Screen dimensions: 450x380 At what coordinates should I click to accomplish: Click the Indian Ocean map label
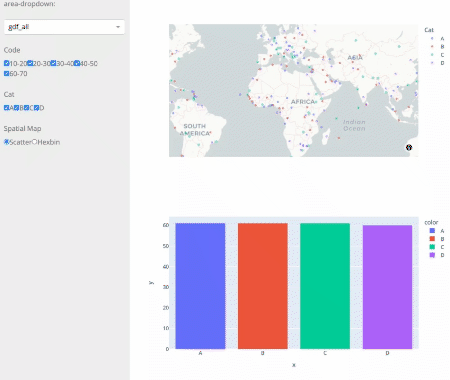(354, 125)
